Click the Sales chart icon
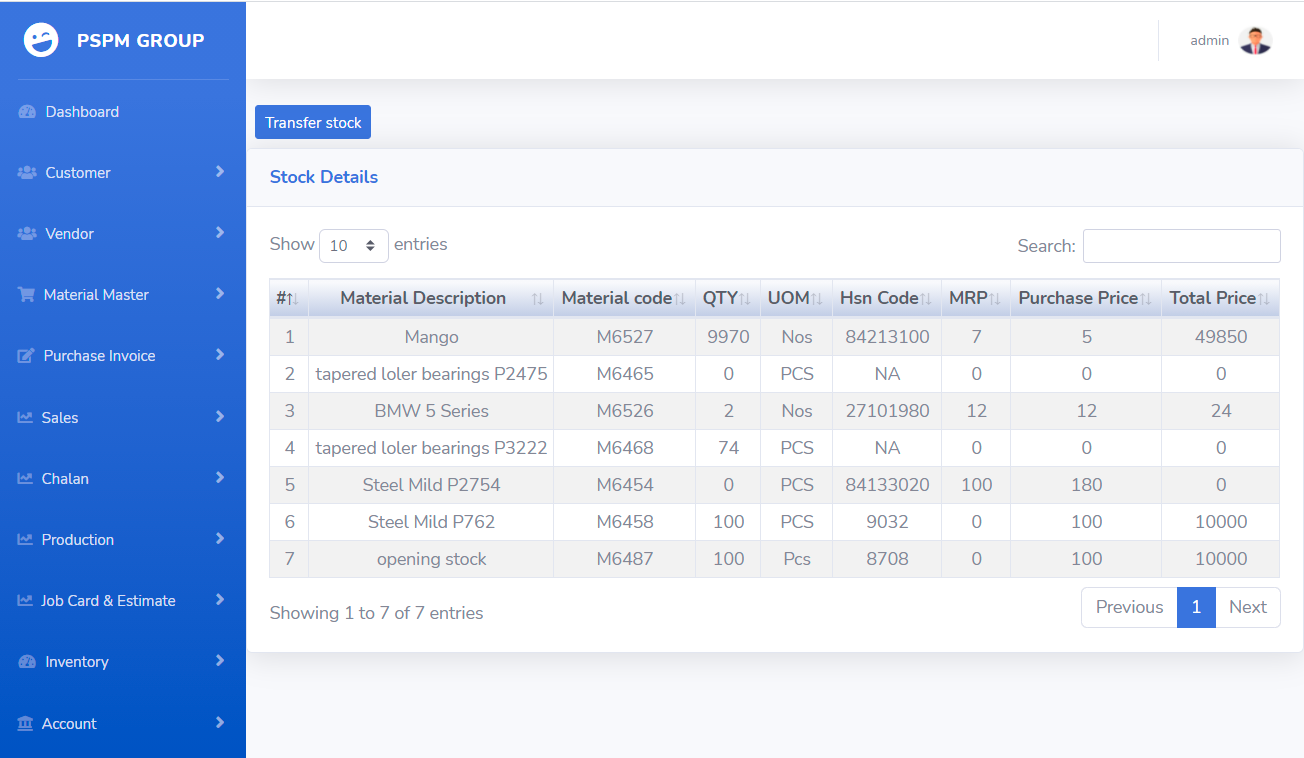 pyautogui.click(x=25, y=418)
